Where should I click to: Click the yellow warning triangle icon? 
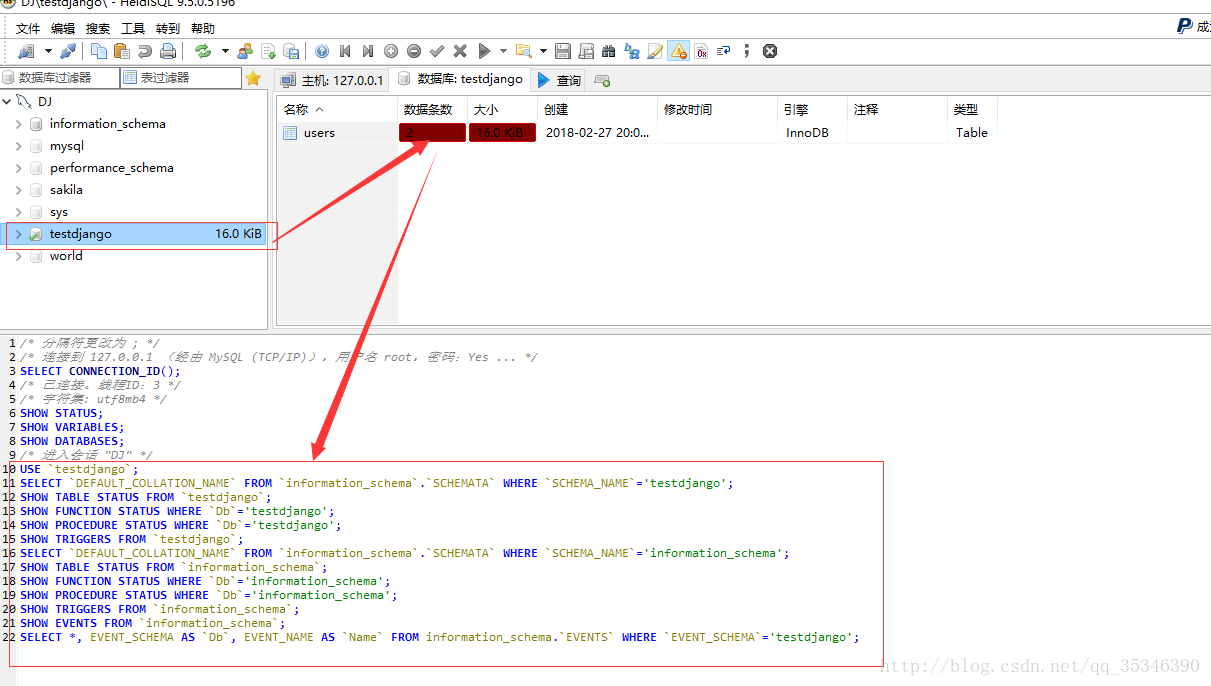pyautogui.click(x=679, y=51)
